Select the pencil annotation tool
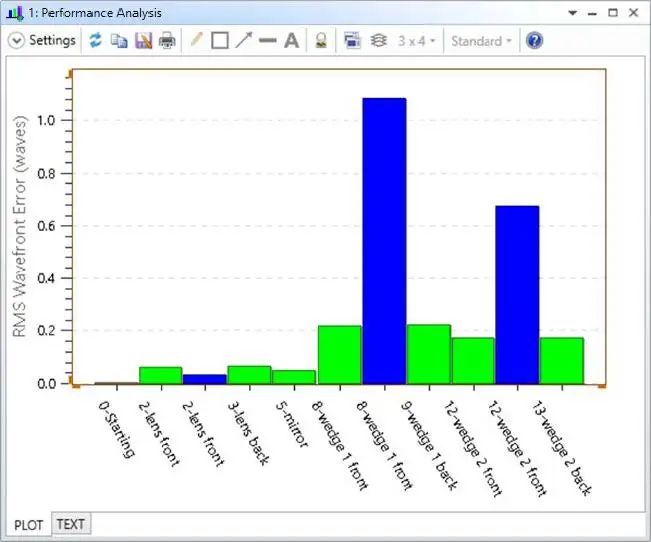 tap(196, 40)
